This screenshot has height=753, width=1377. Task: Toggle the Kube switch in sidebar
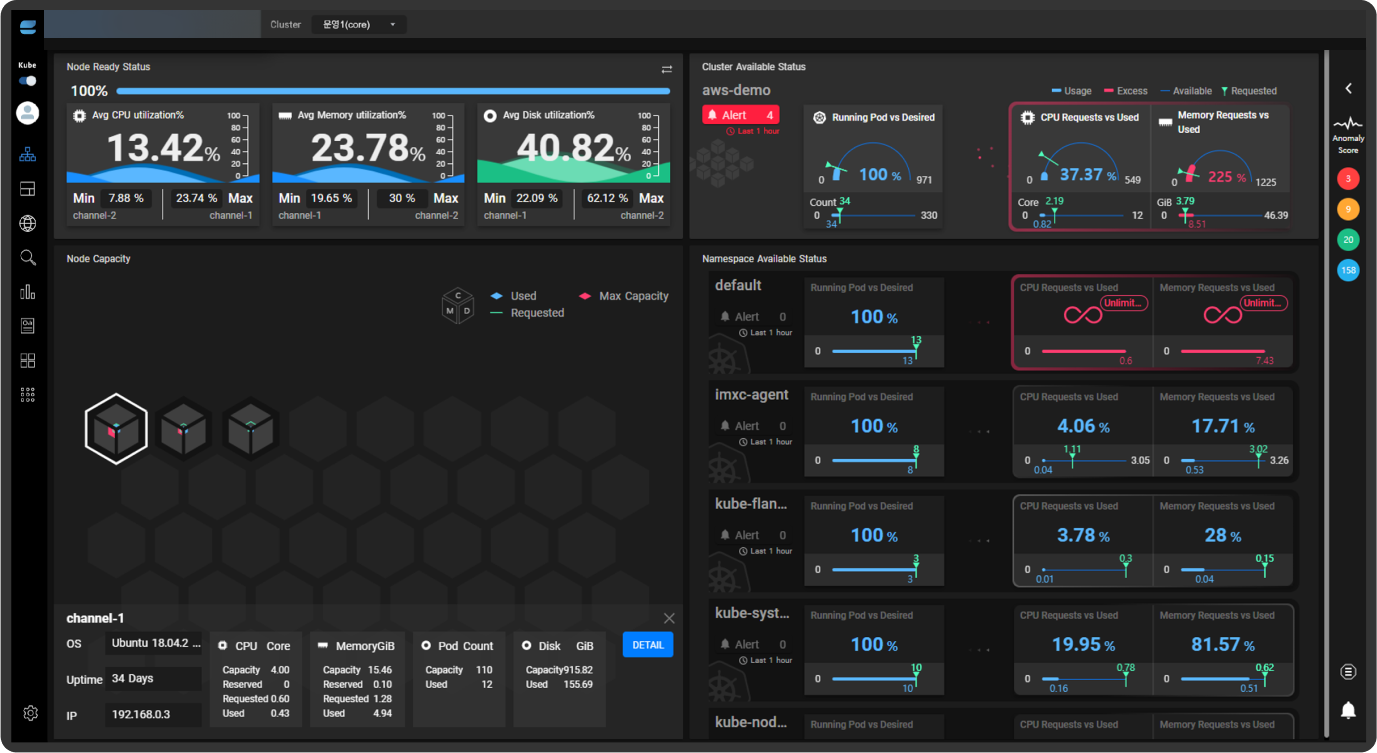[27, 81]
